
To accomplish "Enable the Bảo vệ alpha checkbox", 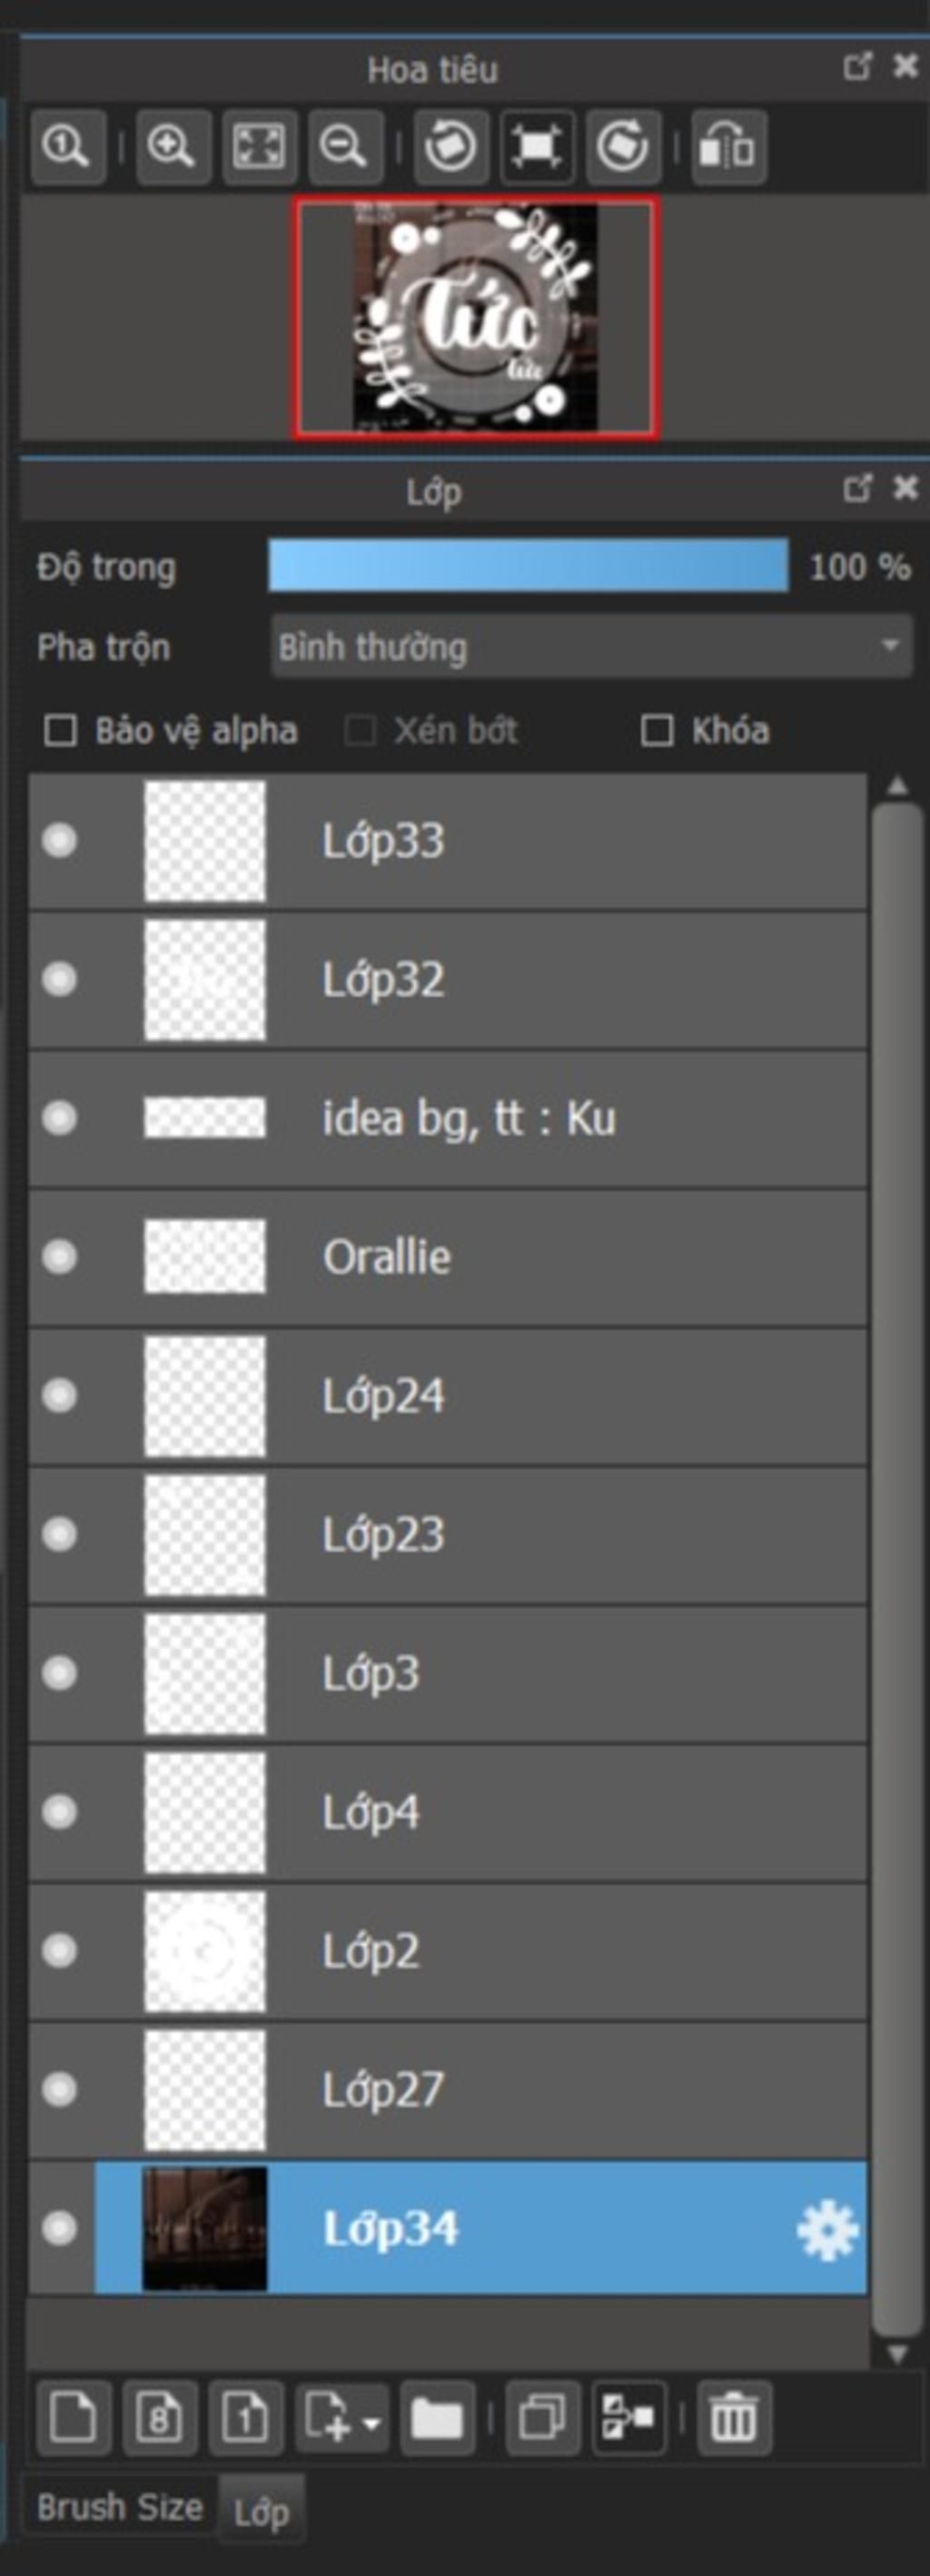I will click(x=60, y=730).
